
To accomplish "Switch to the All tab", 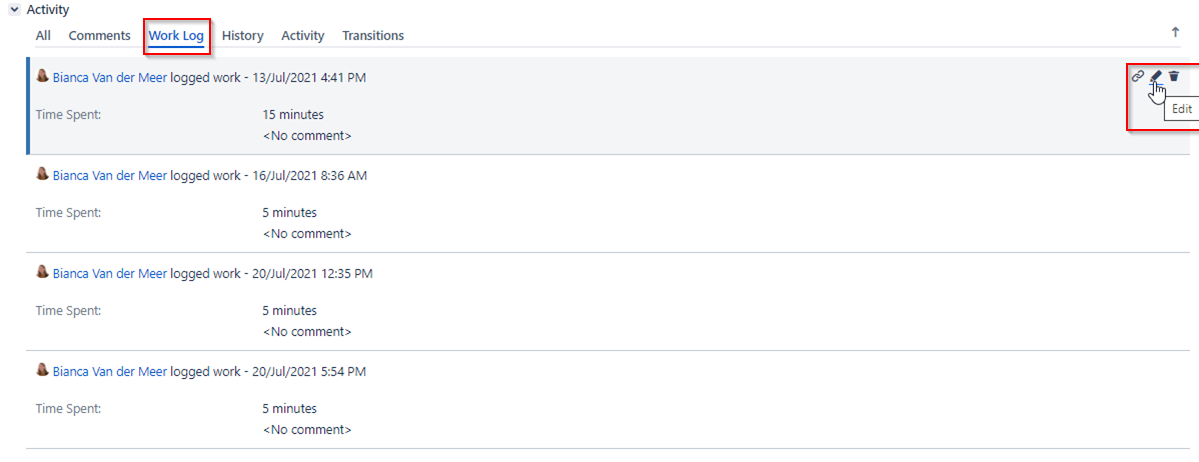I will pos(43,35).
